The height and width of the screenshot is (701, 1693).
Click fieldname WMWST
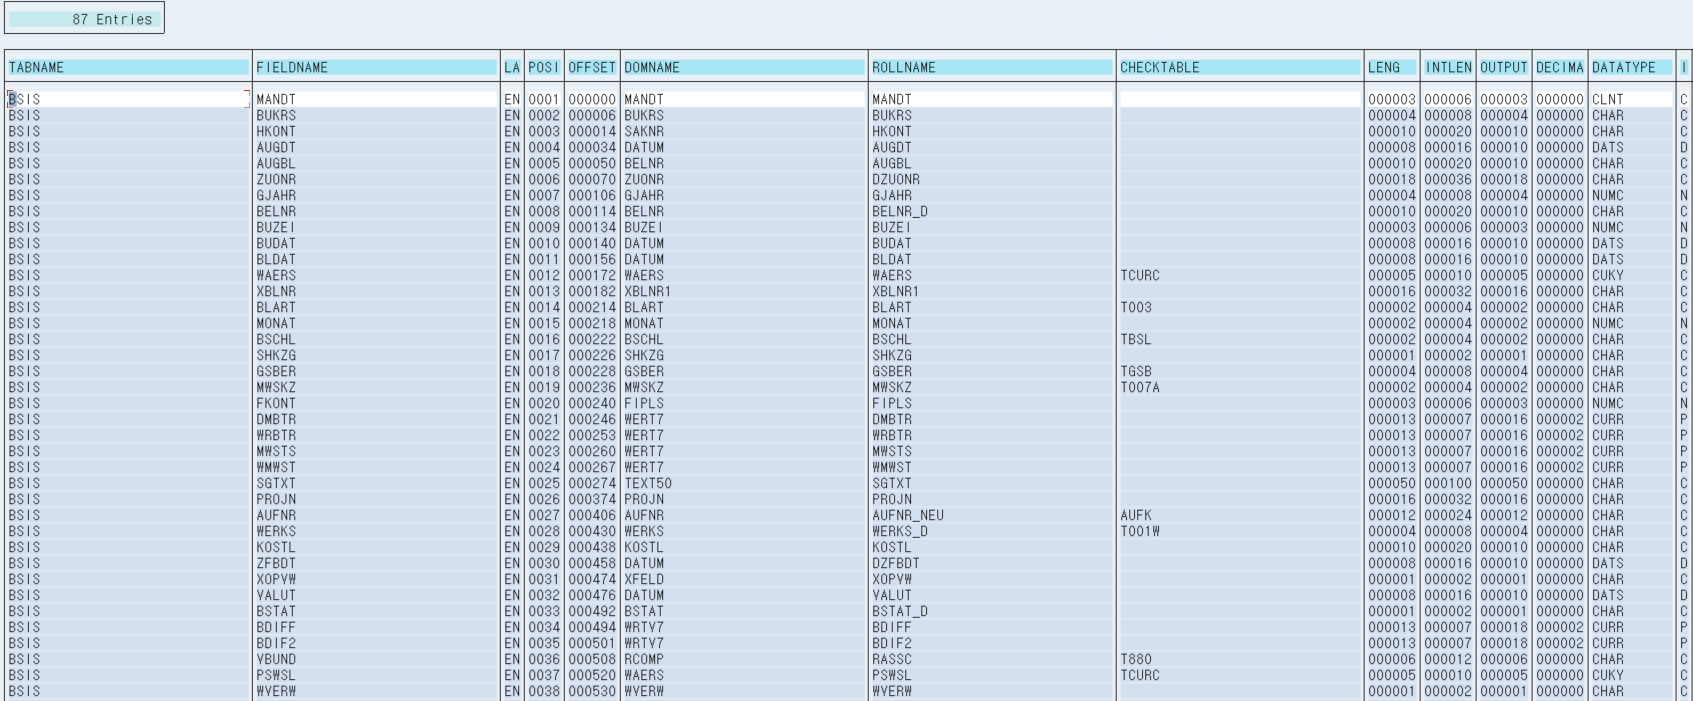tap(276, 467)
